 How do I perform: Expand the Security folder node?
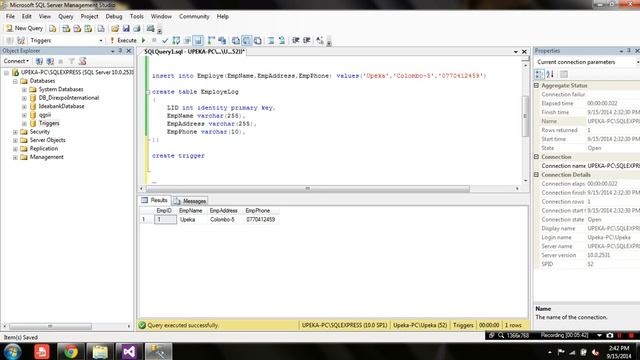pos(16,132)
